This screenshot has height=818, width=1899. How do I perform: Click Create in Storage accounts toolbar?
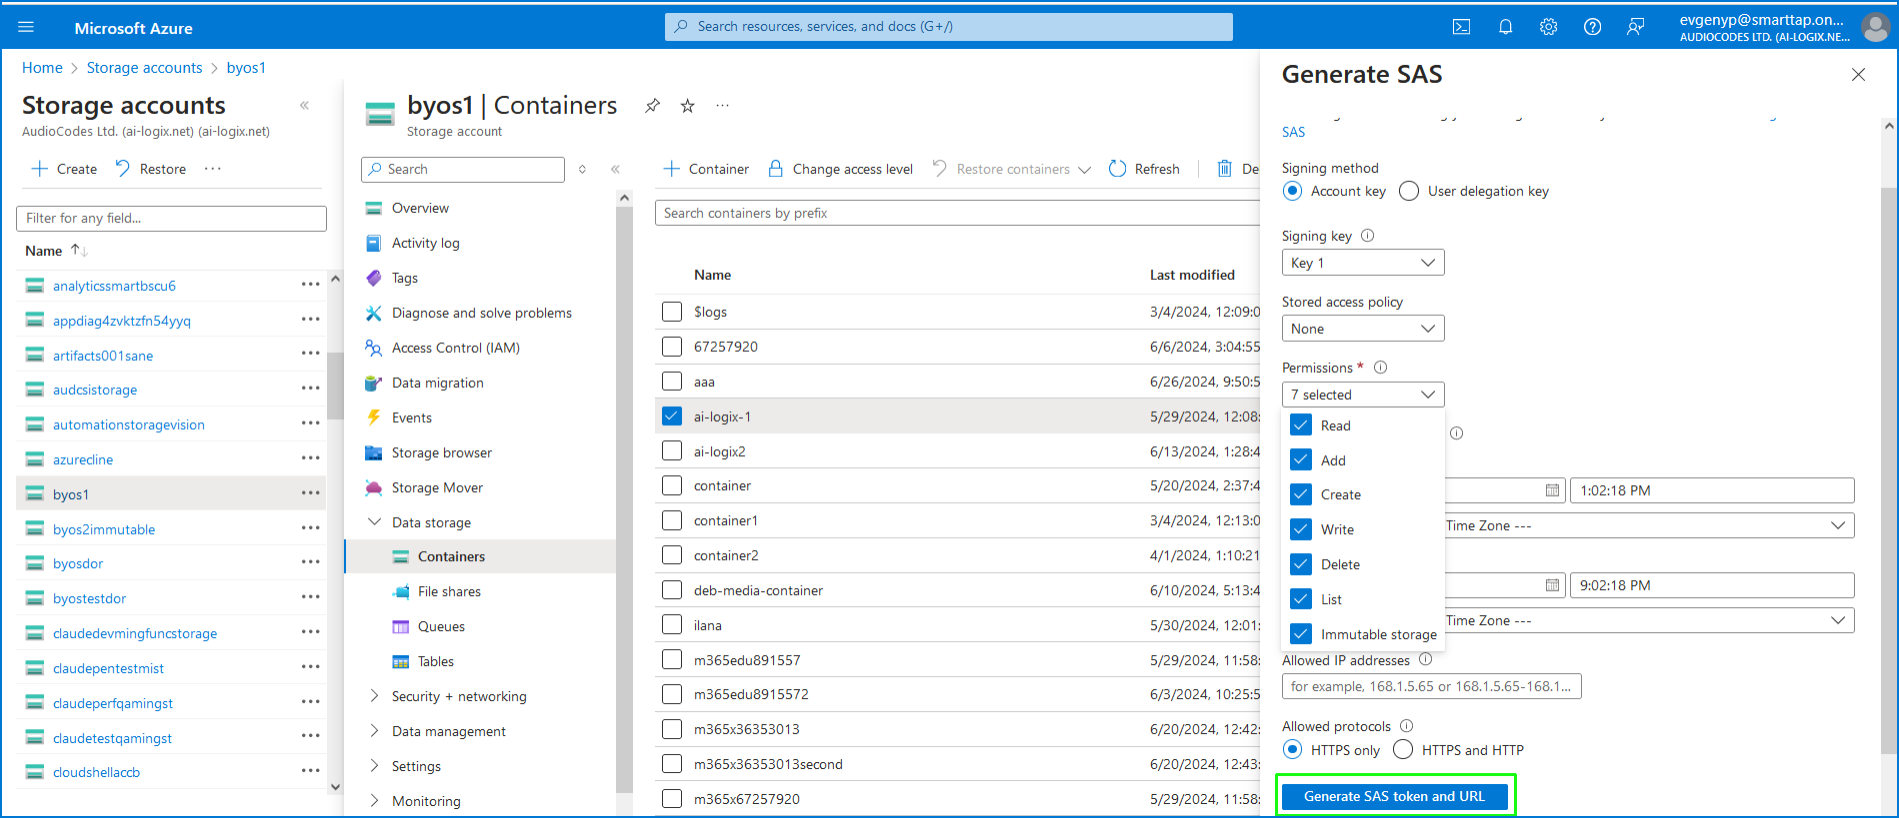tap(64, 169)
